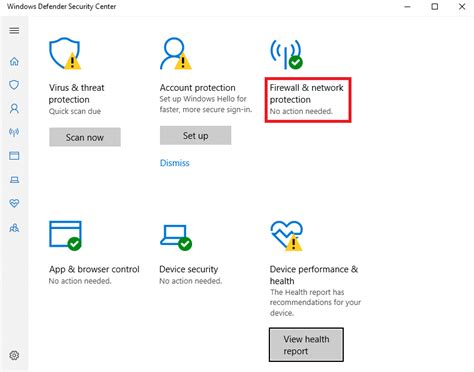Open Device security sidebar laptop icon

pyautogui.click(x=14, y=180)
